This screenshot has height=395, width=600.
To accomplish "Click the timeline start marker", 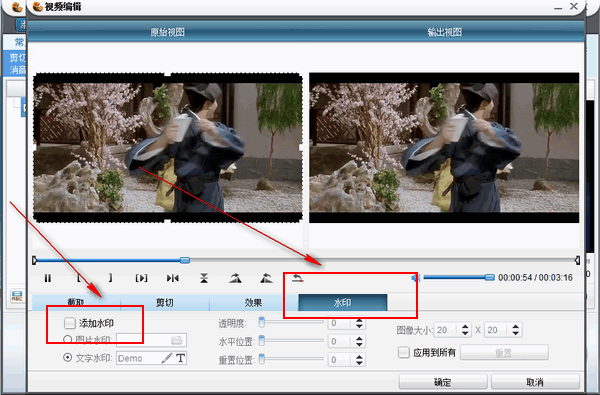I will (x=34, y=260).
